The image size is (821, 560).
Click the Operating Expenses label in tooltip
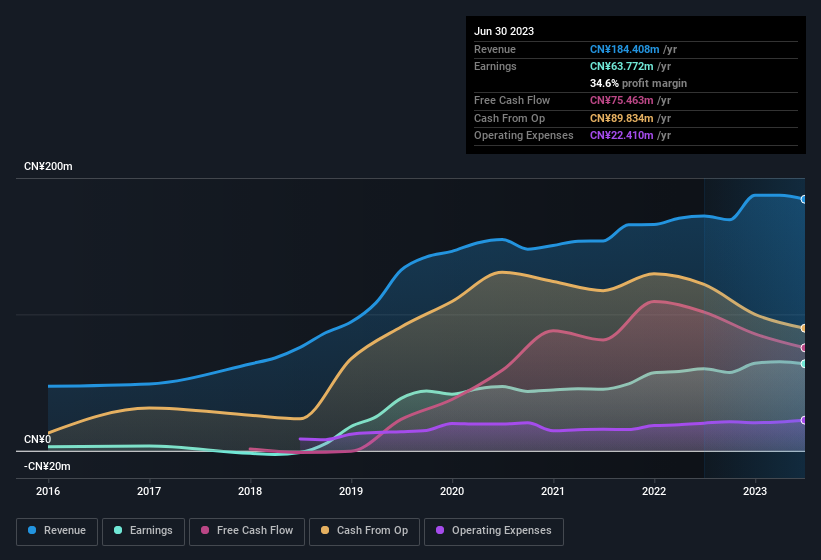(524, 136)
